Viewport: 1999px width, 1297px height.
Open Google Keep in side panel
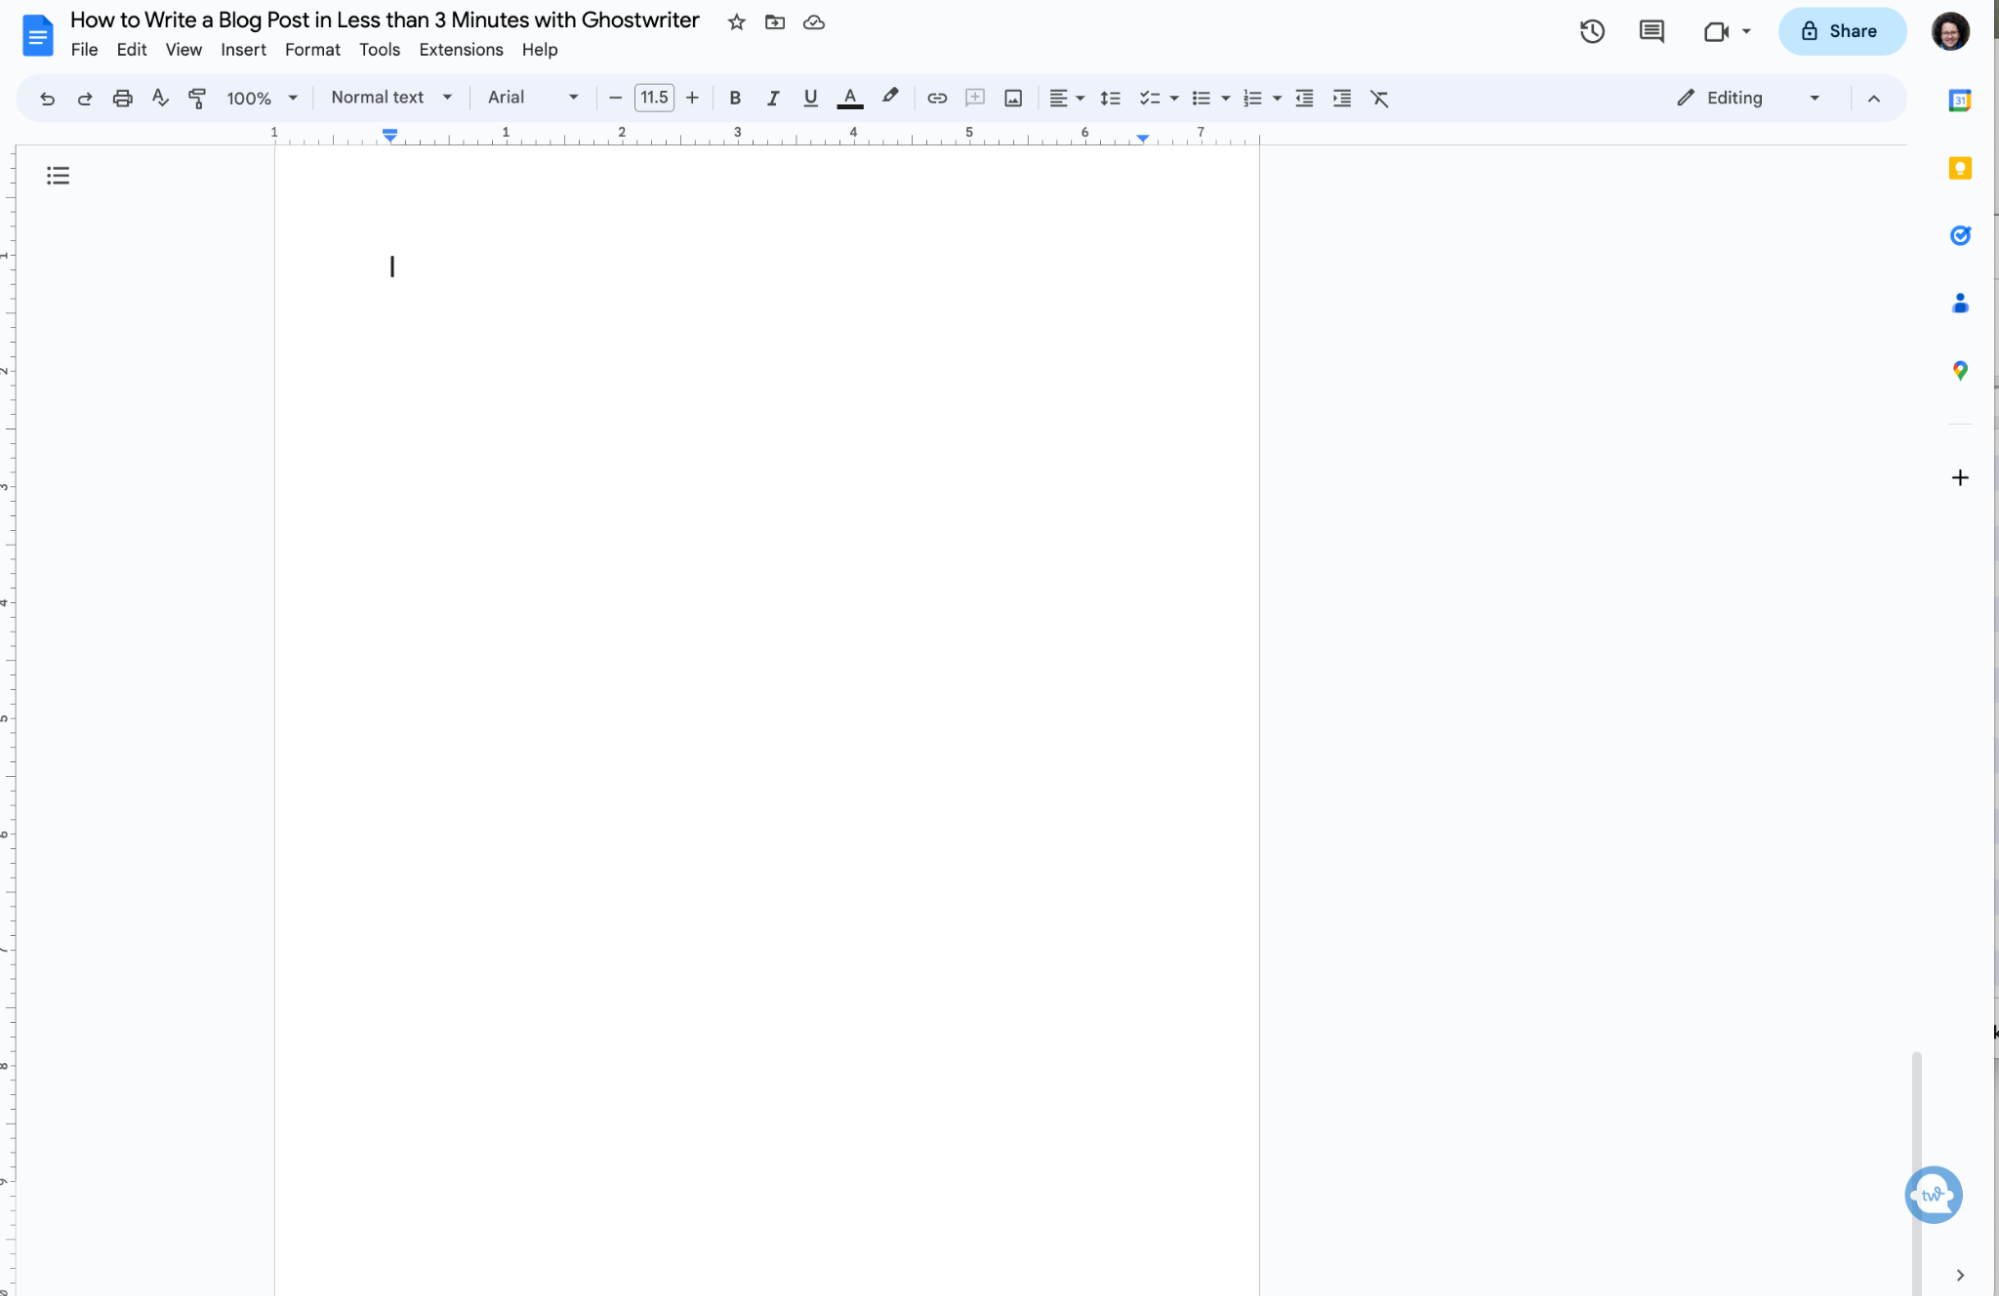1959,168
